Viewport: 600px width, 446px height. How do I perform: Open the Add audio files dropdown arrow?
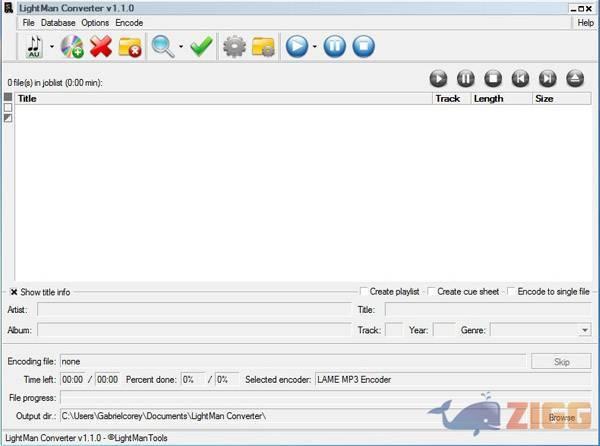pos(52,46)
